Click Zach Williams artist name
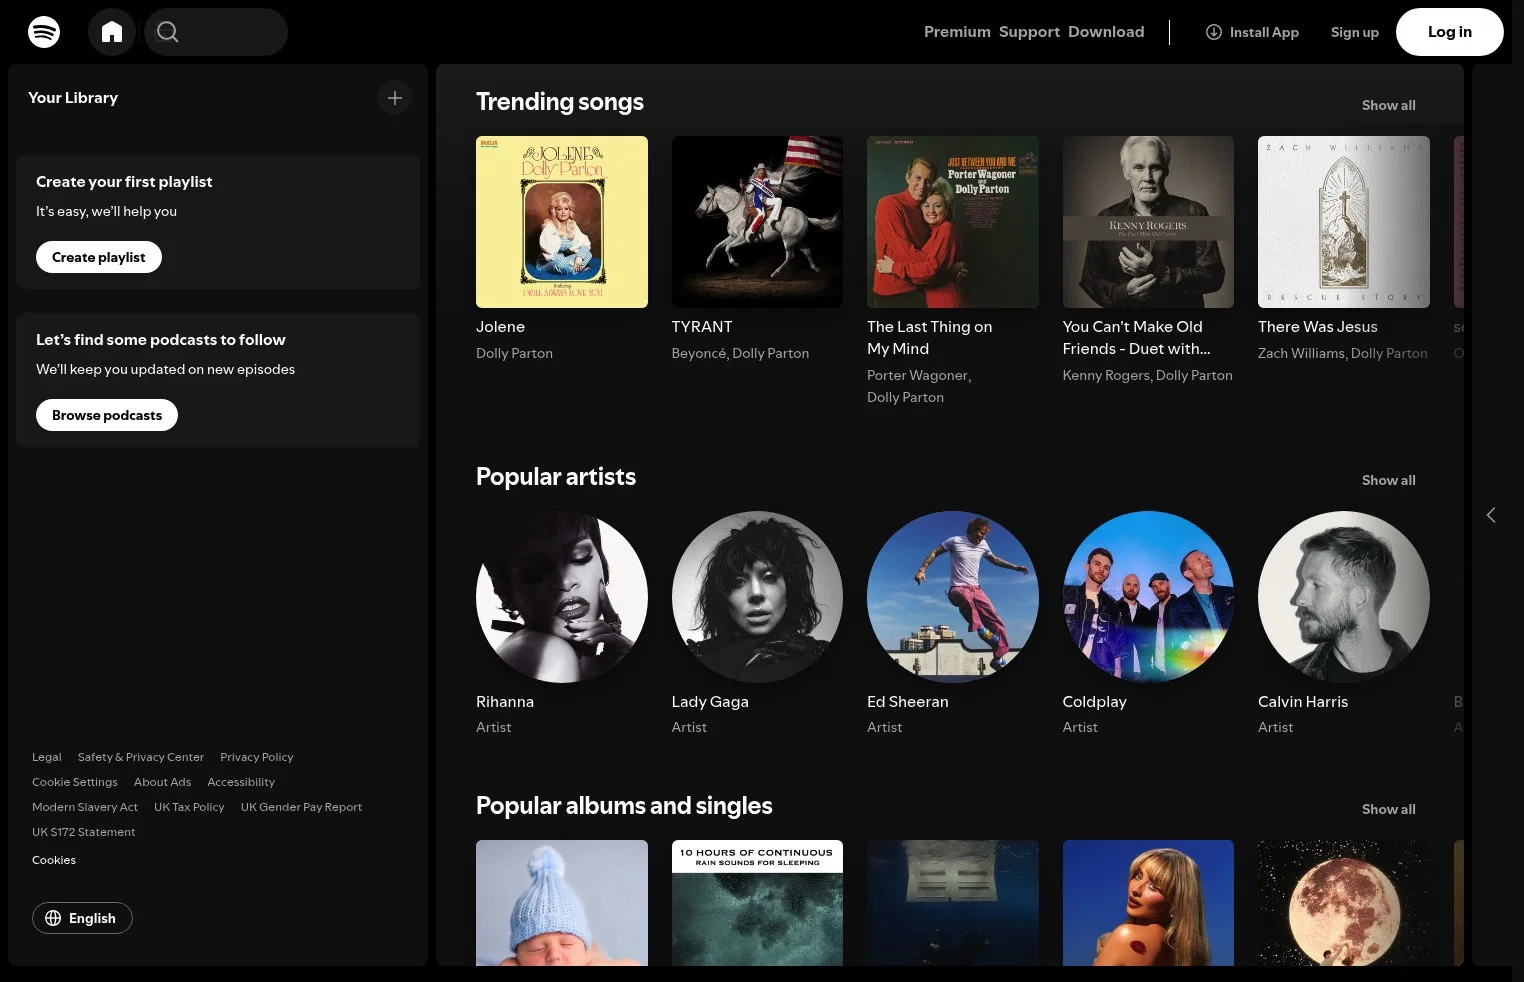The height and width of the screenshot is (982, 1524). coord(1303,353)
